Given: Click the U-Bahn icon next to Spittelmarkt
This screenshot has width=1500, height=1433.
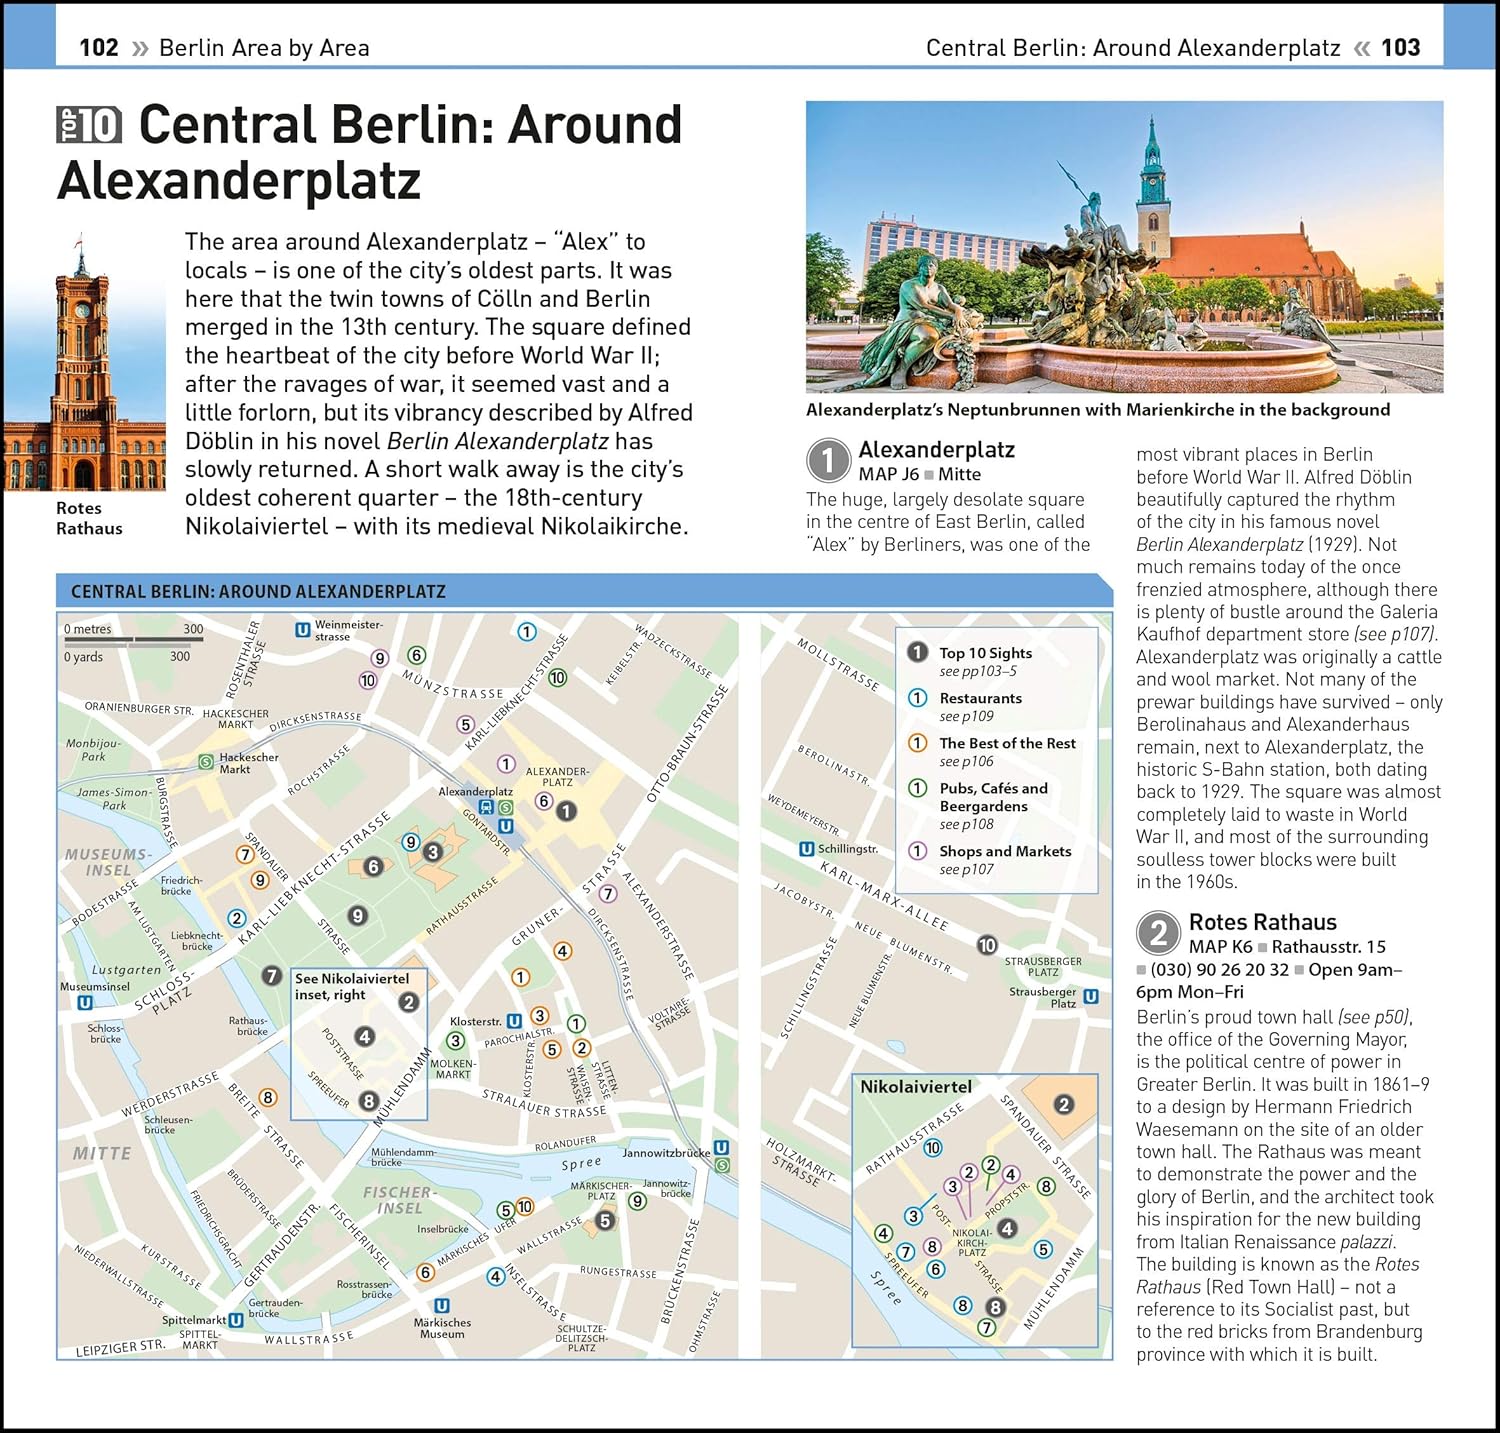Looking at the screenshot, I should point(236,1320).
